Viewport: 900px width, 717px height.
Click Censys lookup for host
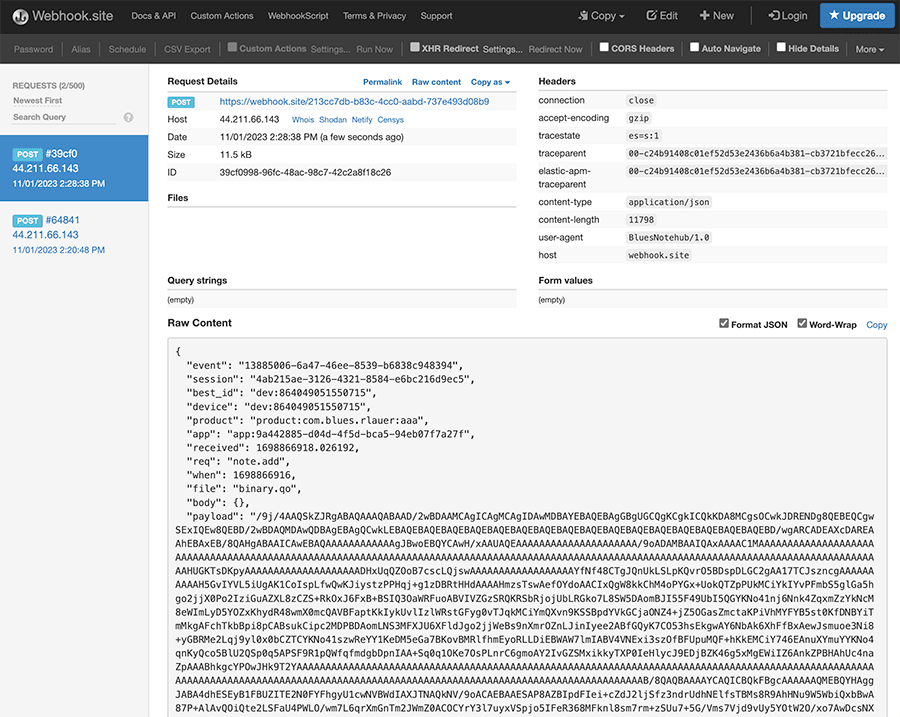click(391, 119)
